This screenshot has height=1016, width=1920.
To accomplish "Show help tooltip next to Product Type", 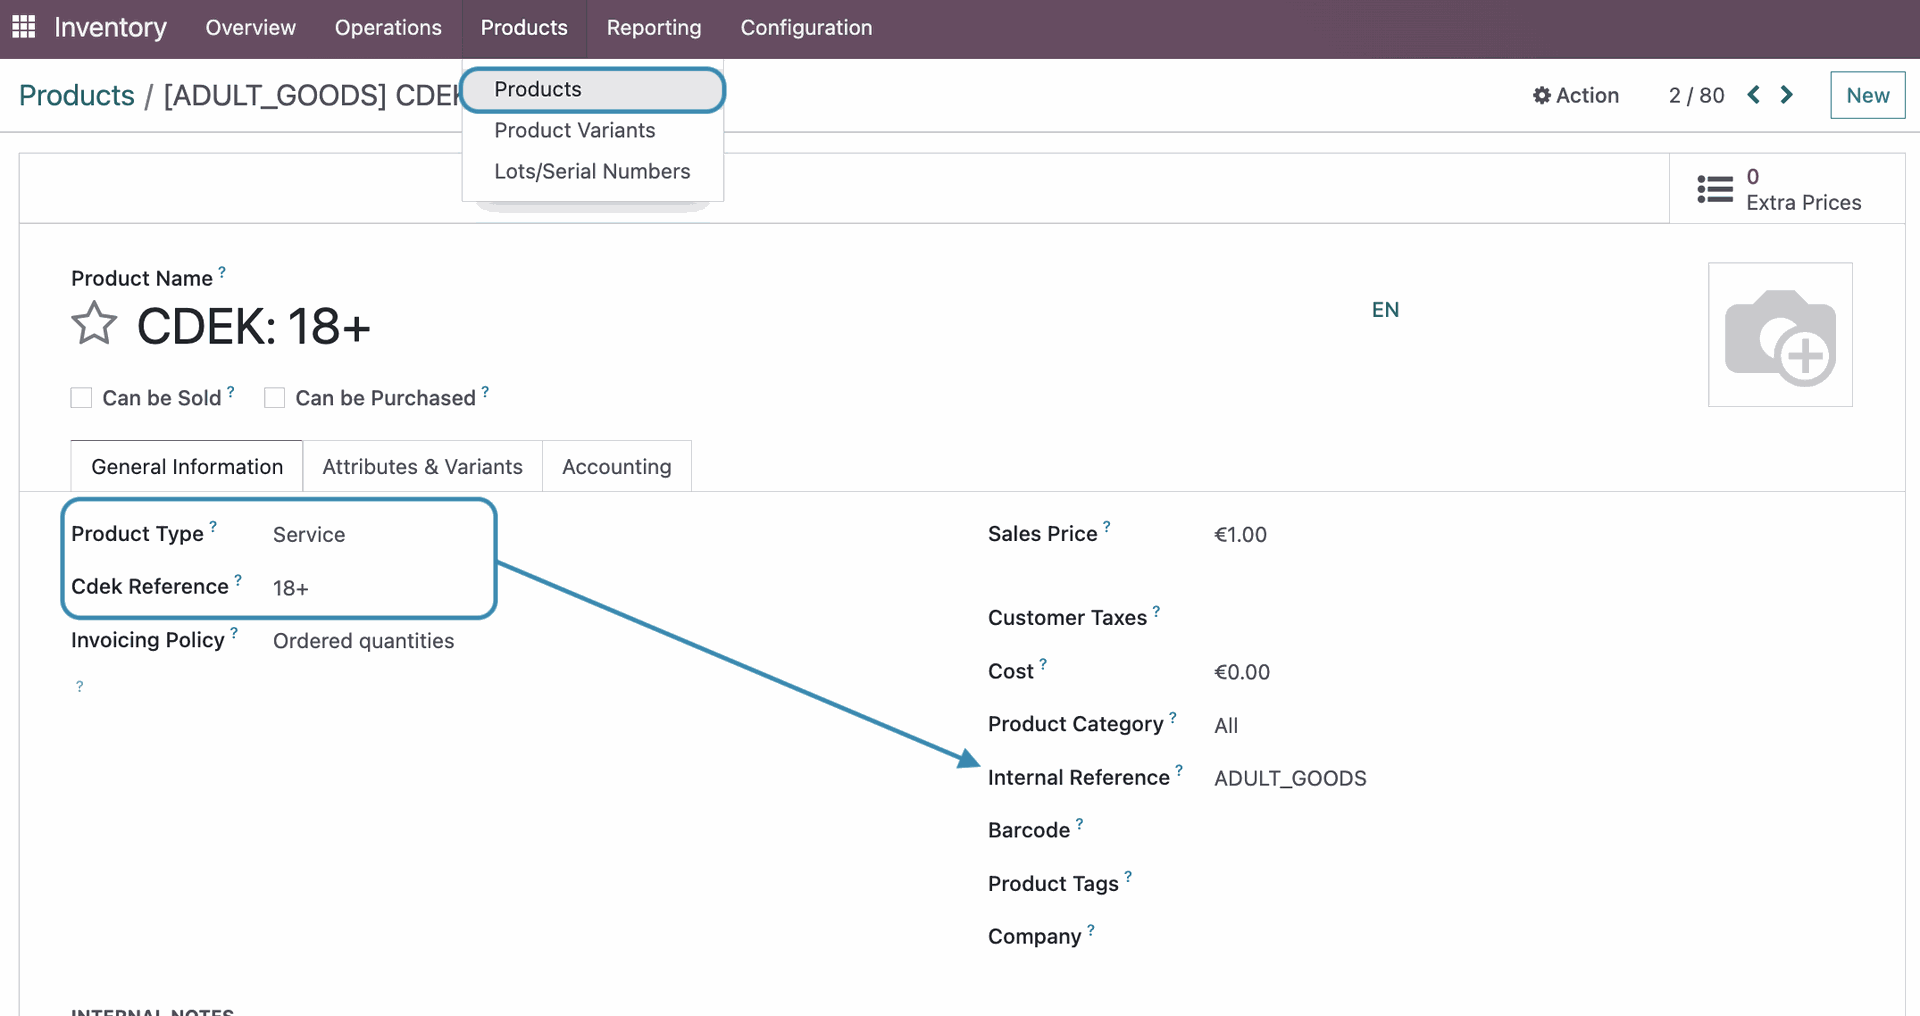I will (213, 526).
